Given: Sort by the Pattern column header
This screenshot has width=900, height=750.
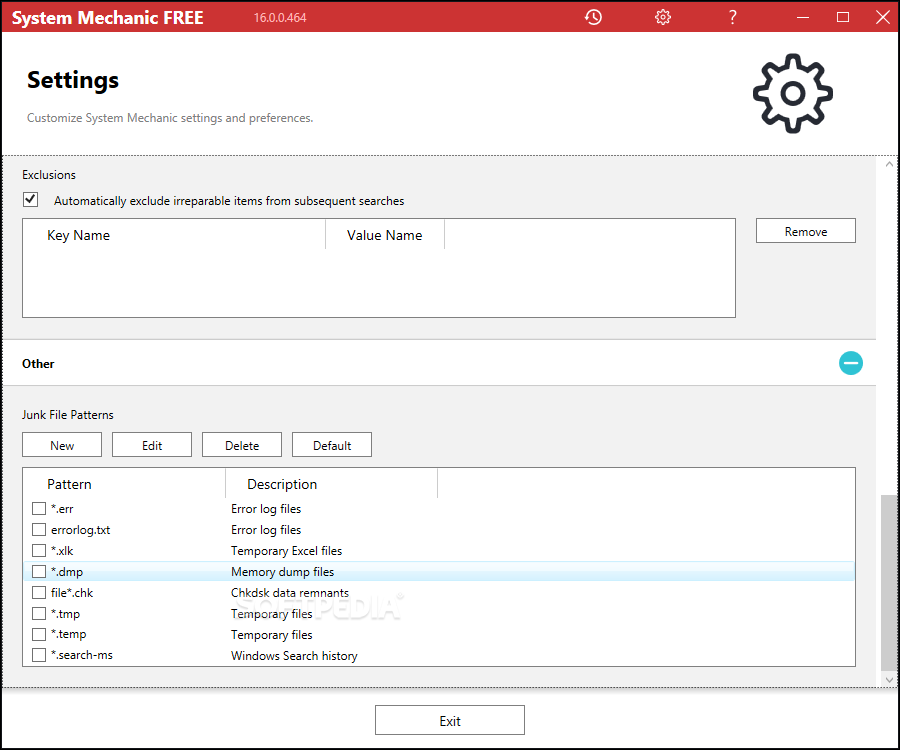Looking at the screenshot, I should [125, 484].
